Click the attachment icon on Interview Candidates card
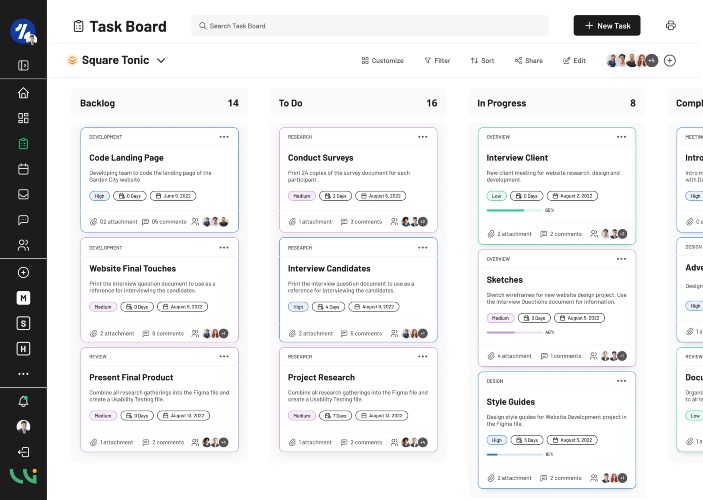The width and height of the screenshot is (703, 500). pyautogui.click(x=292, y=333)
